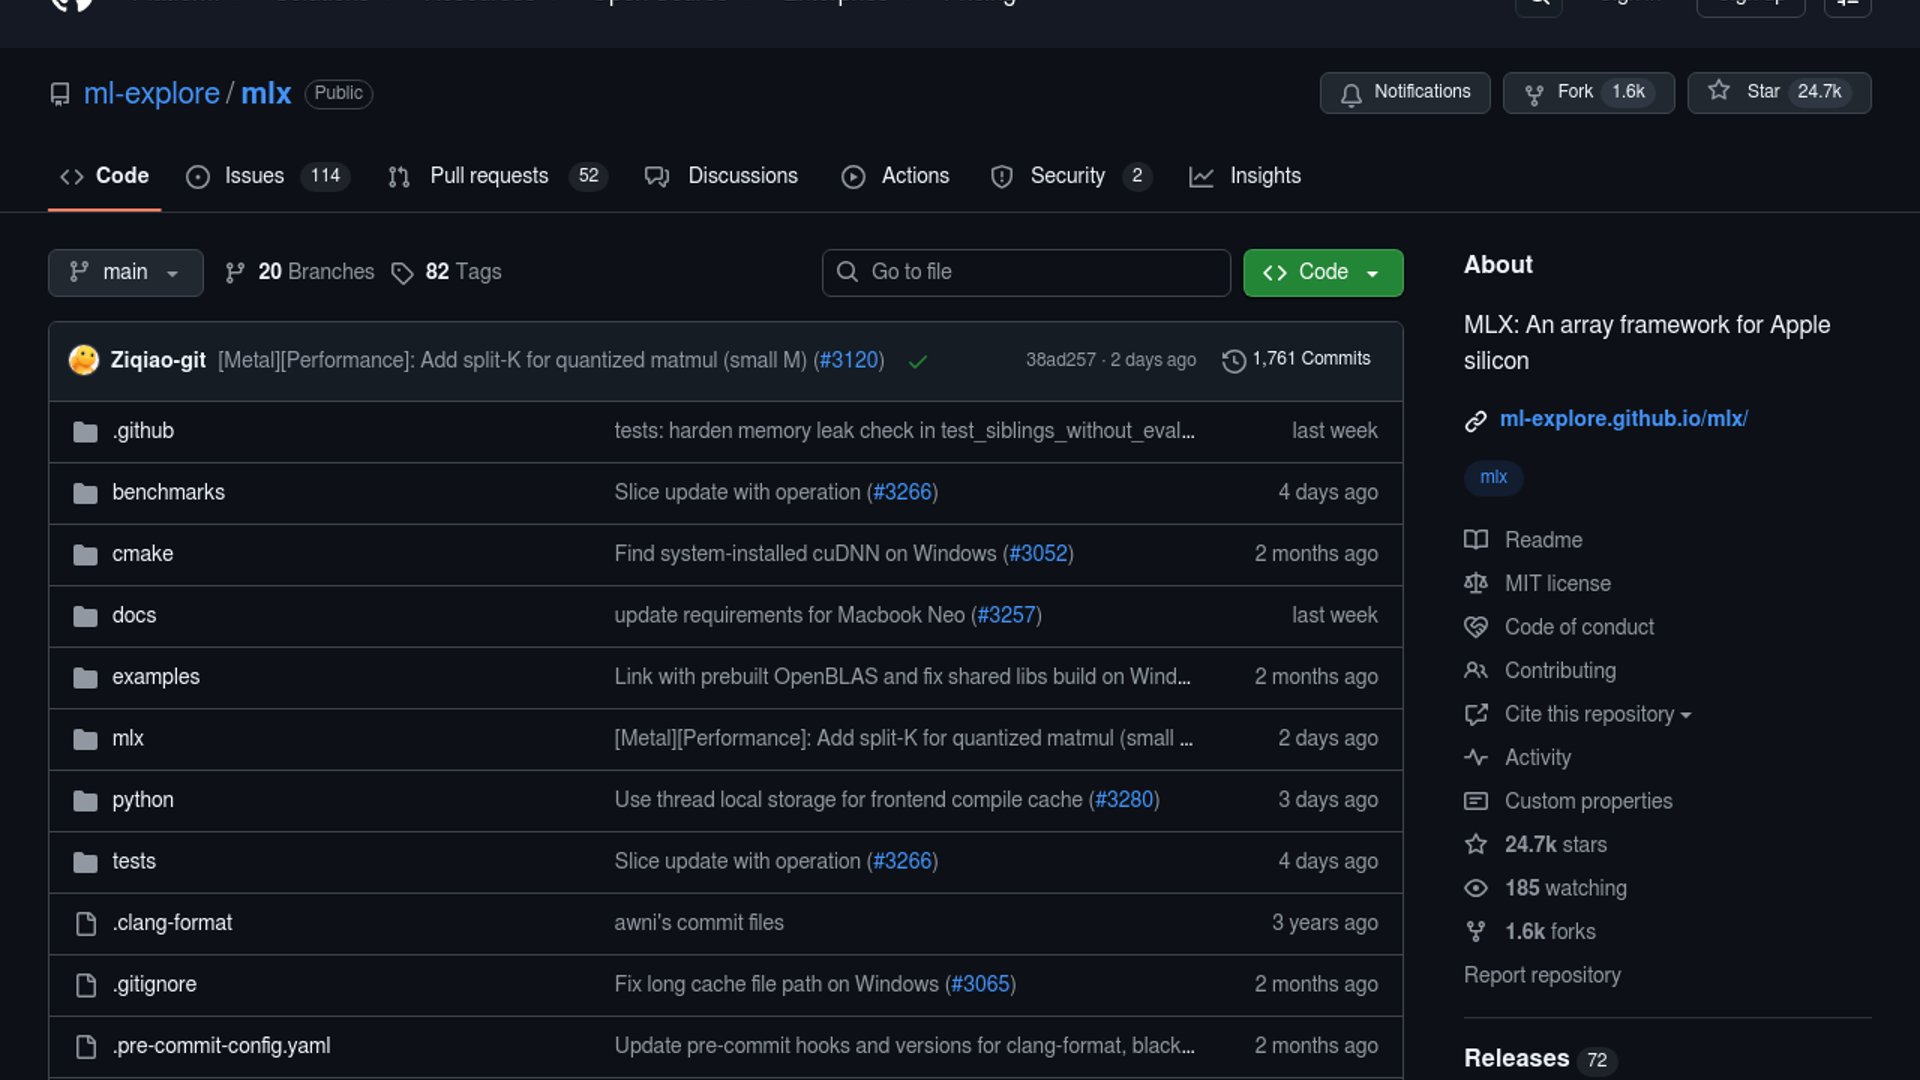This screenshot has height=1080, width=1920.
Task: Click the star icon to star repository
Action: (1719, 91)
